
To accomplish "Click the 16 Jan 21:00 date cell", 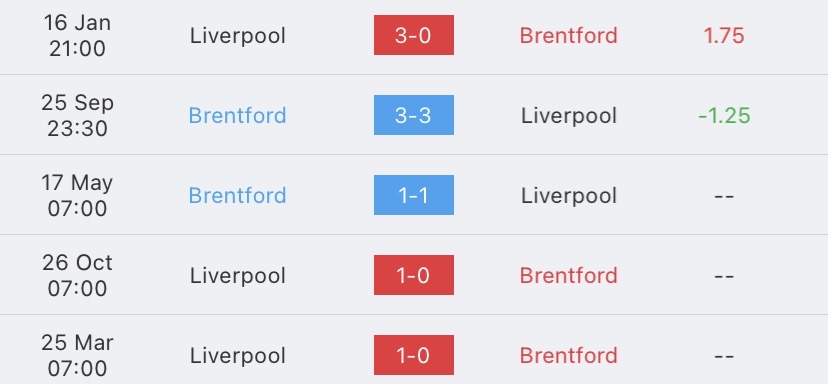I will (77, 35).
